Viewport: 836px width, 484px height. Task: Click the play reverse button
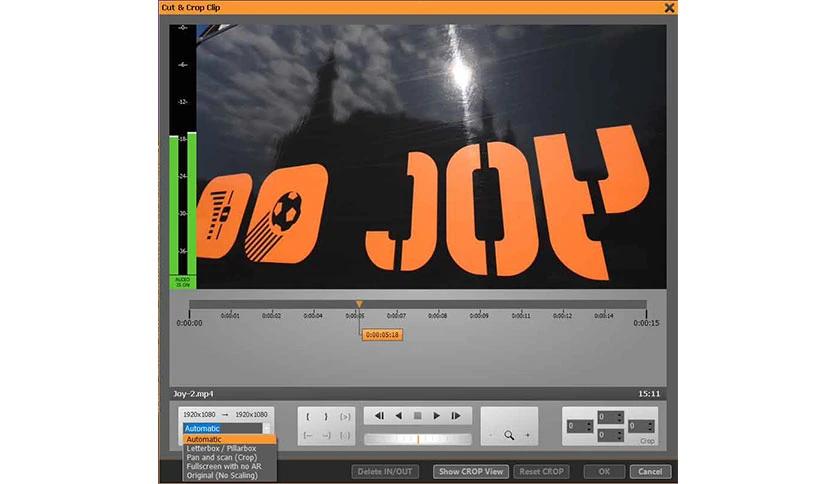[398, 416]
